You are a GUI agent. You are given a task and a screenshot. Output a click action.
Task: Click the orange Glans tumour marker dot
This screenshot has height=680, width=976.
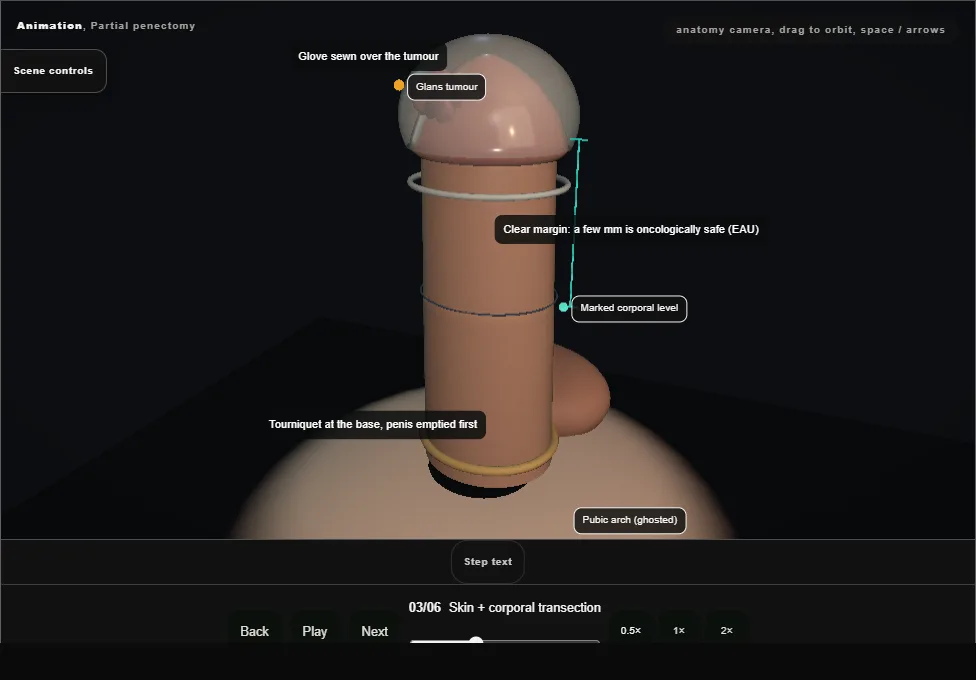tap(399, 85)
